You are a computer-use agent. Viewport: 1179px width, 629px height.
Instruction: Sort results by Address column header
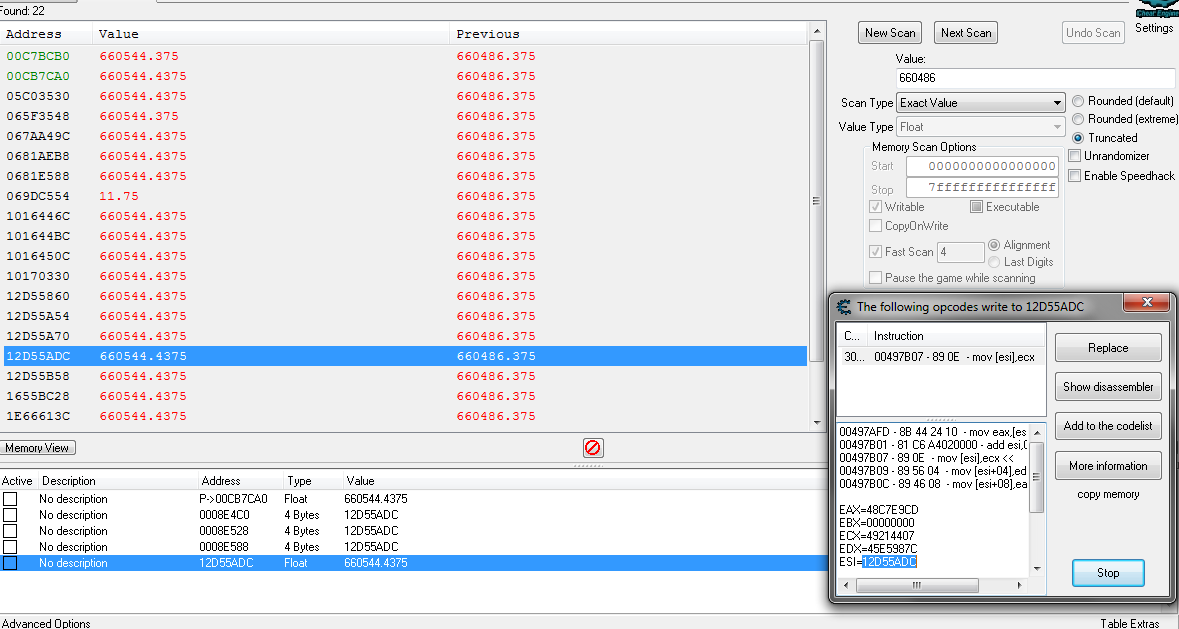[x=46, y=34]
